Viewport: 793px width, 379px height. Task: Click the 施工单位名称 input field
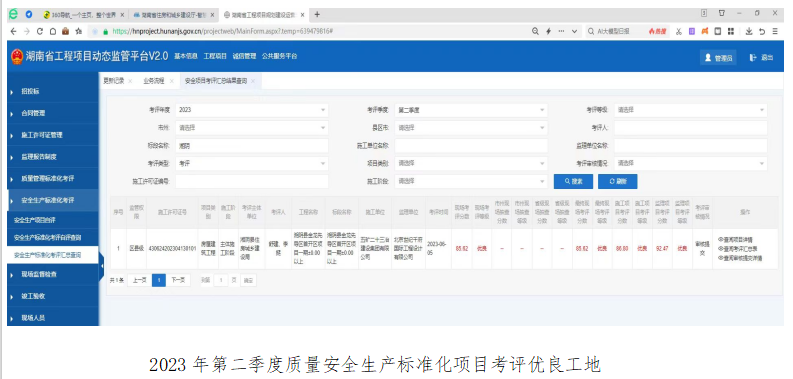coord(471,146)
